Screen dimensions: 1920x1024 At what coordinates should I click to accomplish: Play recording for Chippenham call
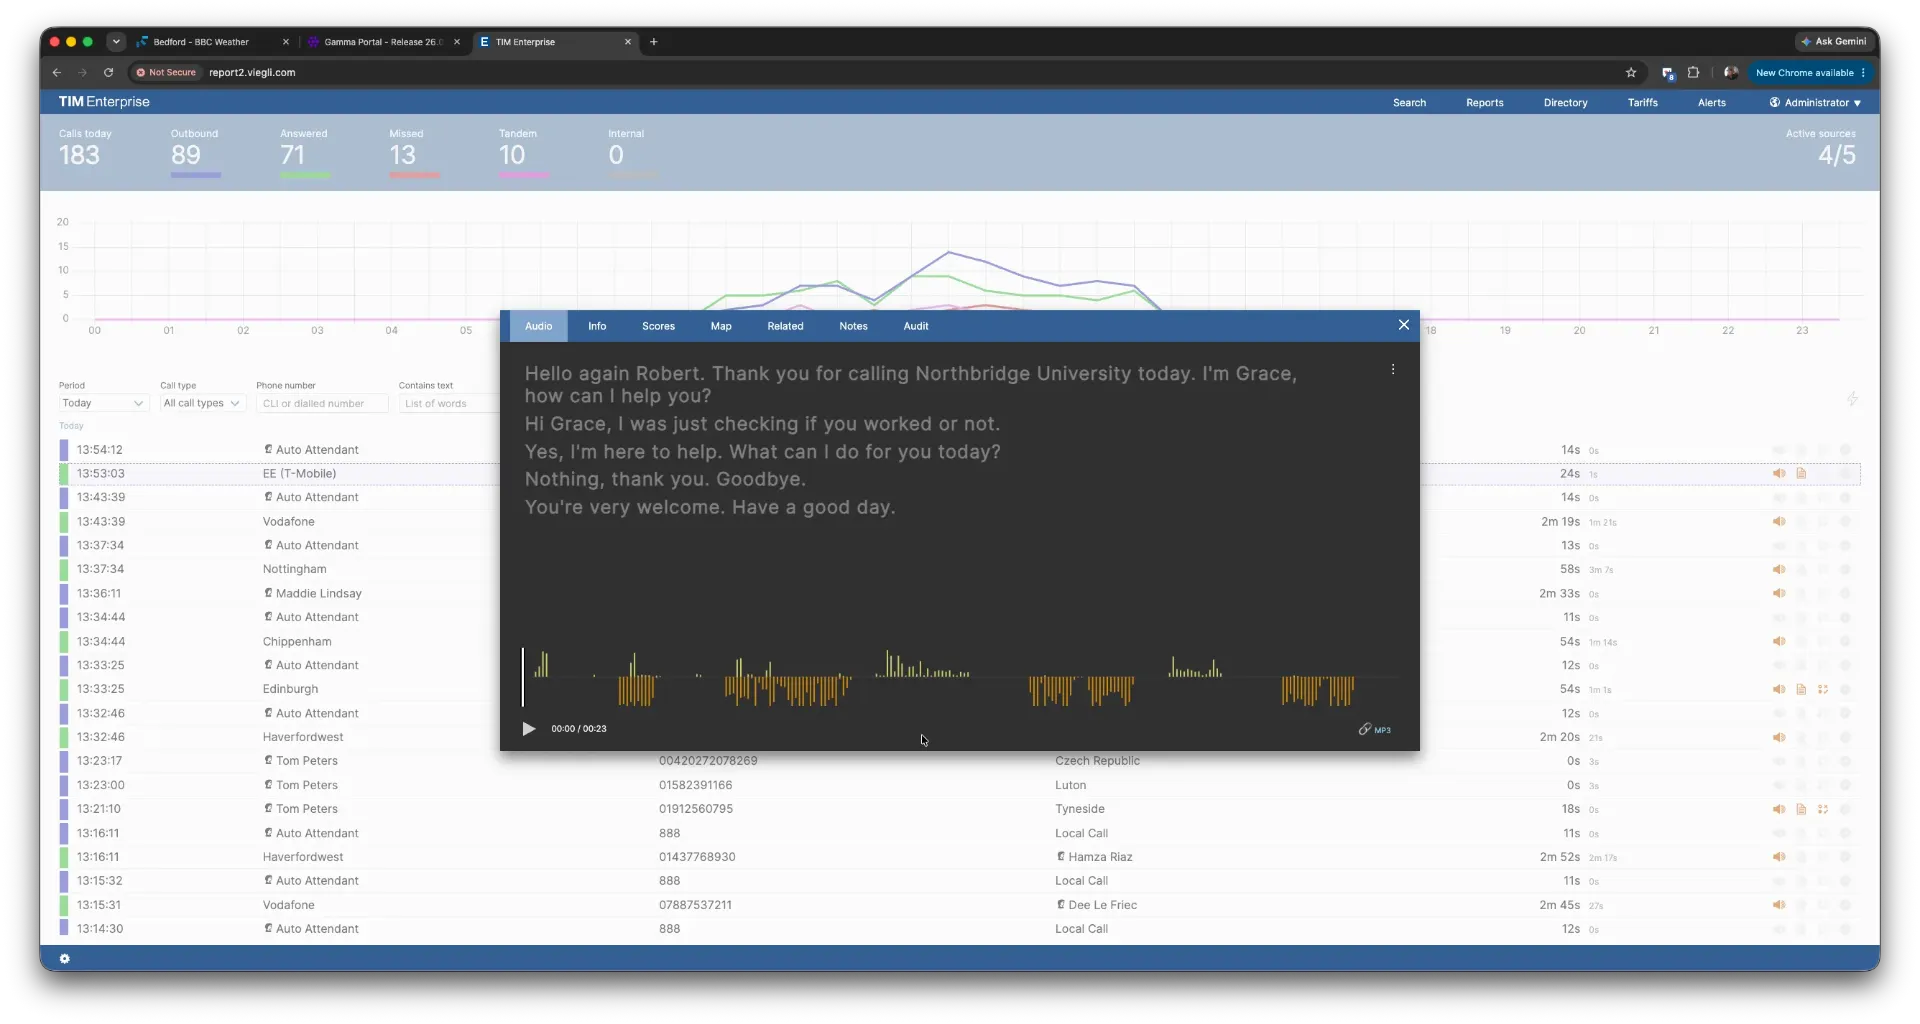1779,642
